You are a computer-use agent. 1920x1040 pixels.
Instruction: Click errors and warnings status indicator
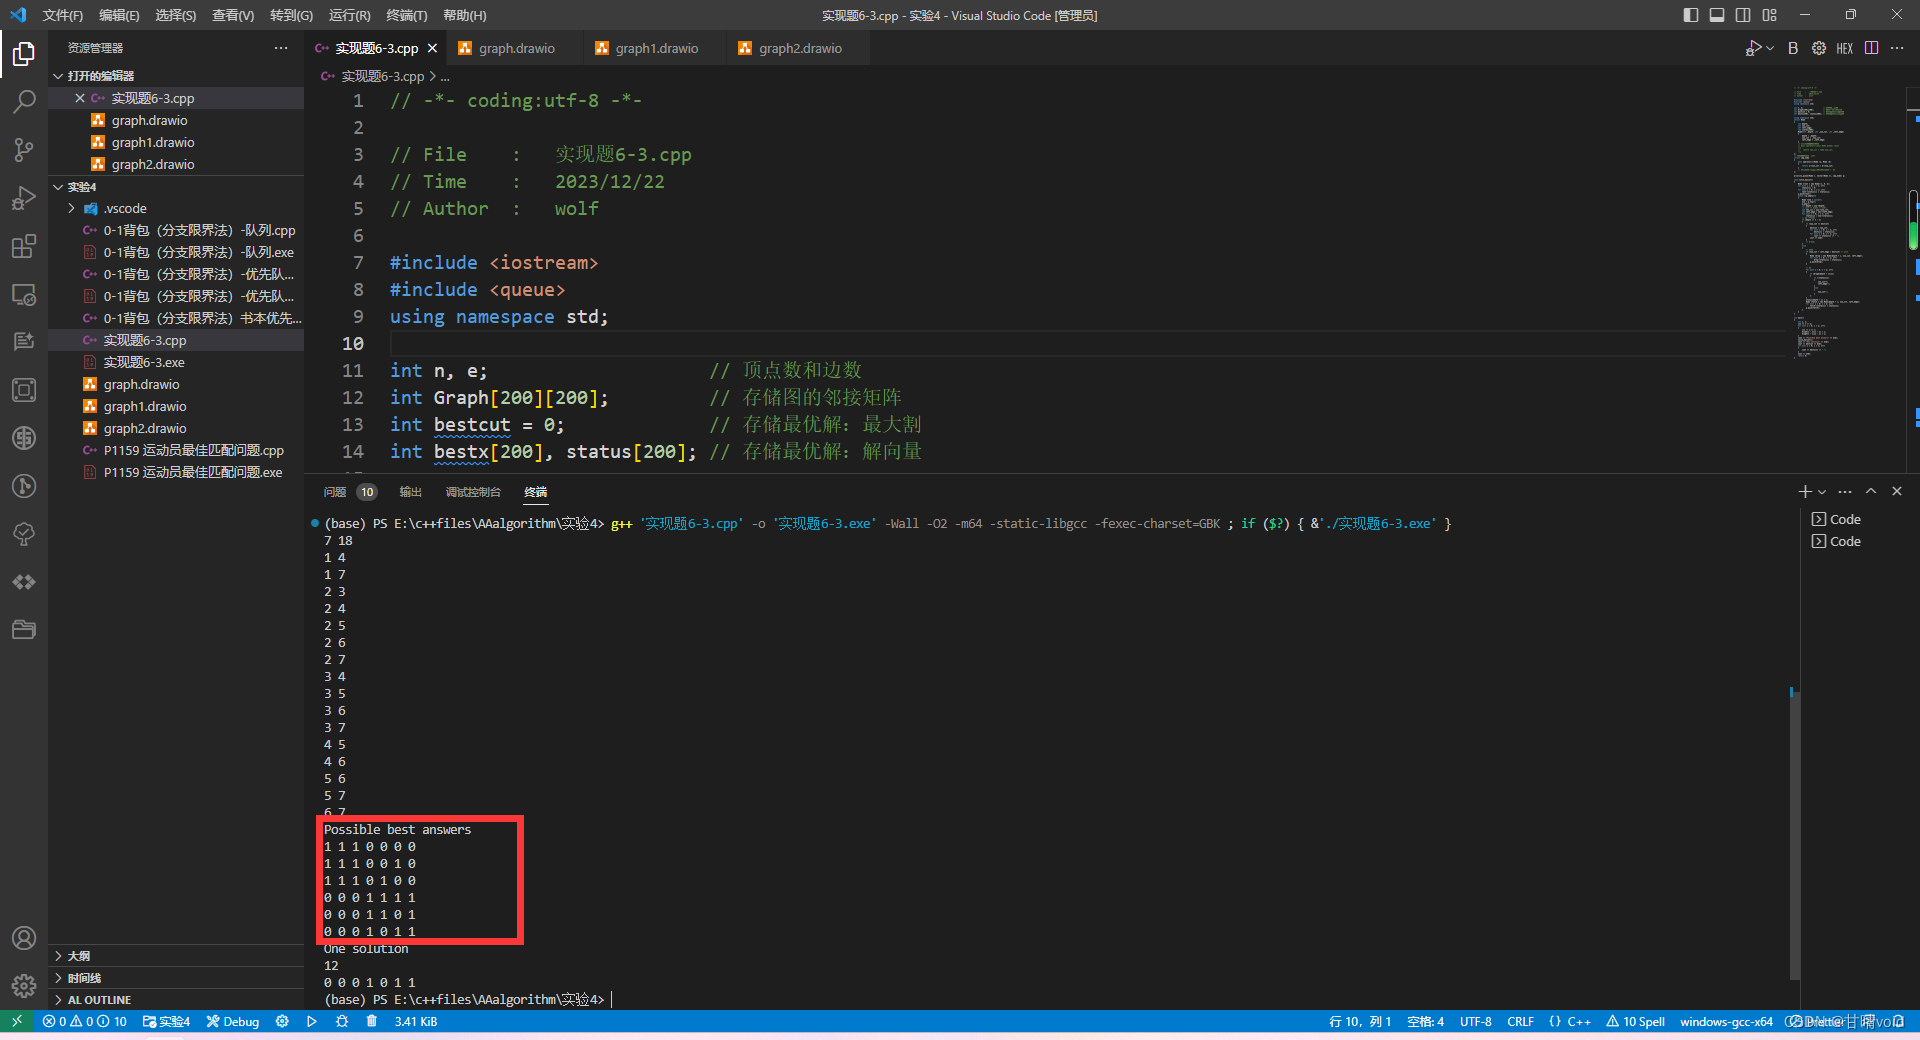85,1021
